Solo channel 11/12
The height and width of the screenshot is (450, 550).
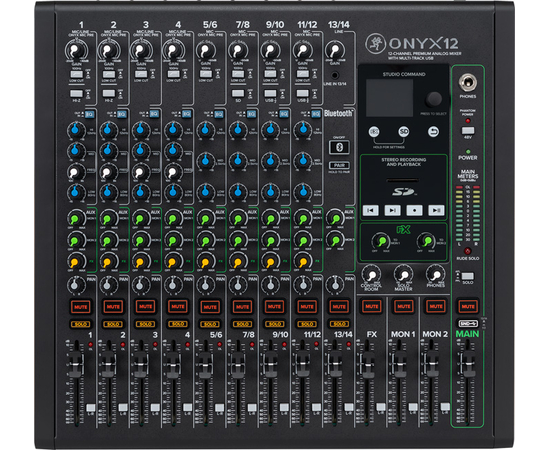307,324
